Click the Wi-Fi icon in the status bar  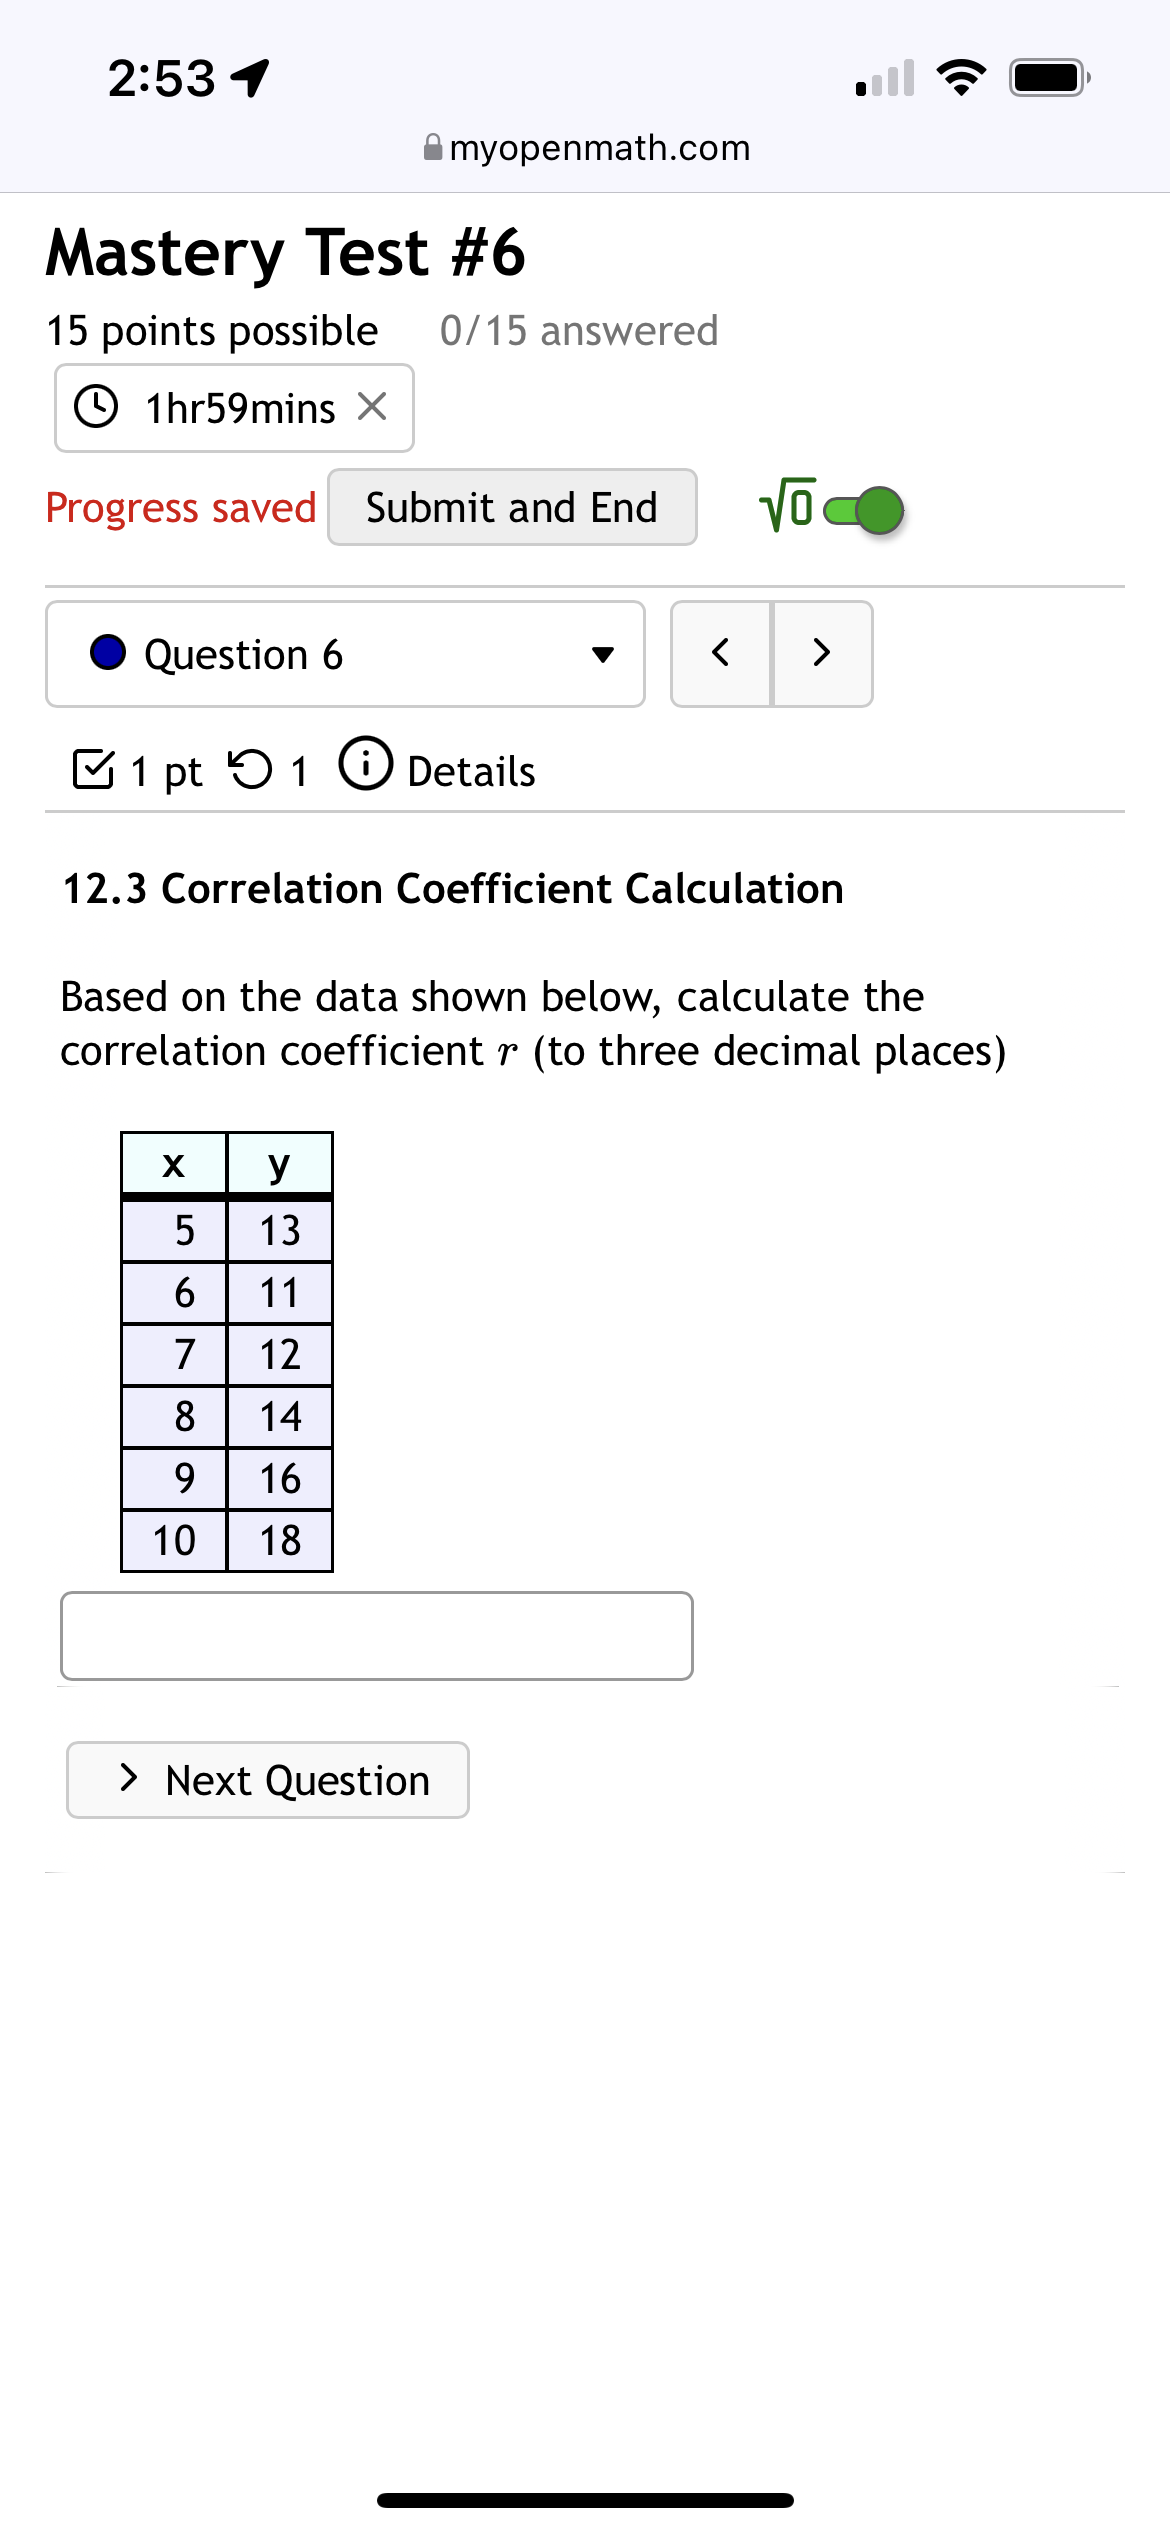click(963, 80)
